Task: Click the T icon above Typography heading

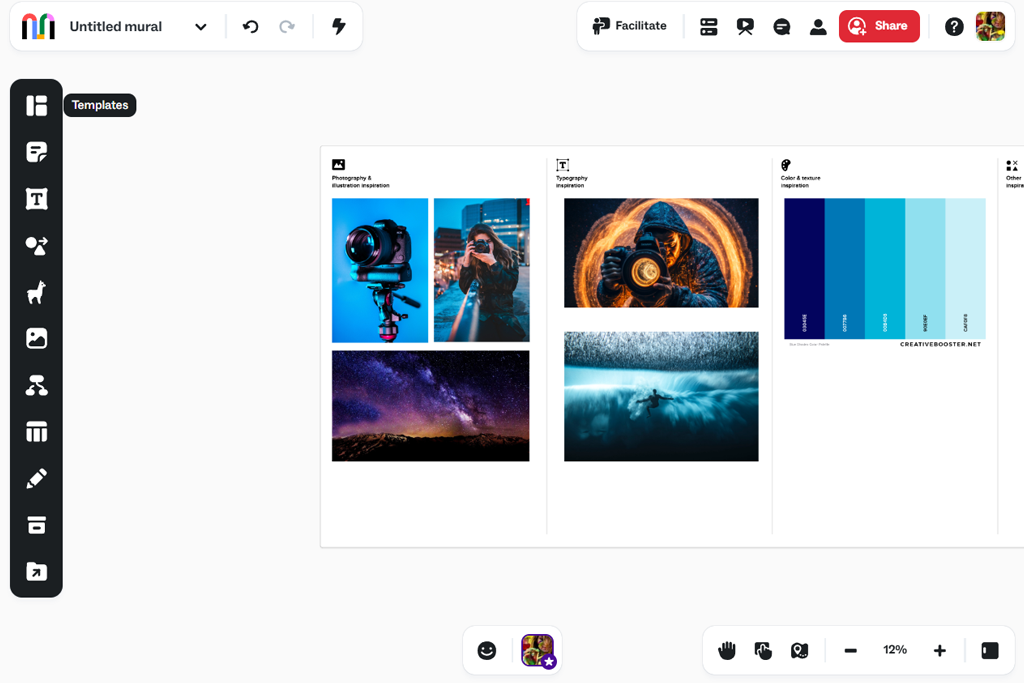Action: point(562,165)
